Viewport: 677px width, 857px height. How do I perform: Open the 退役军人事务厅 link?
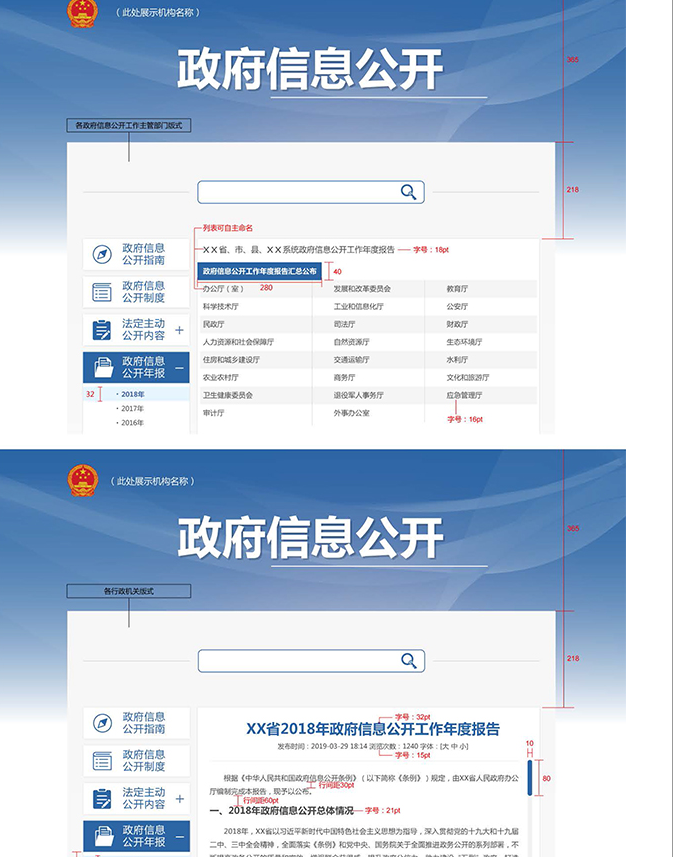click(x=358, y=395)
